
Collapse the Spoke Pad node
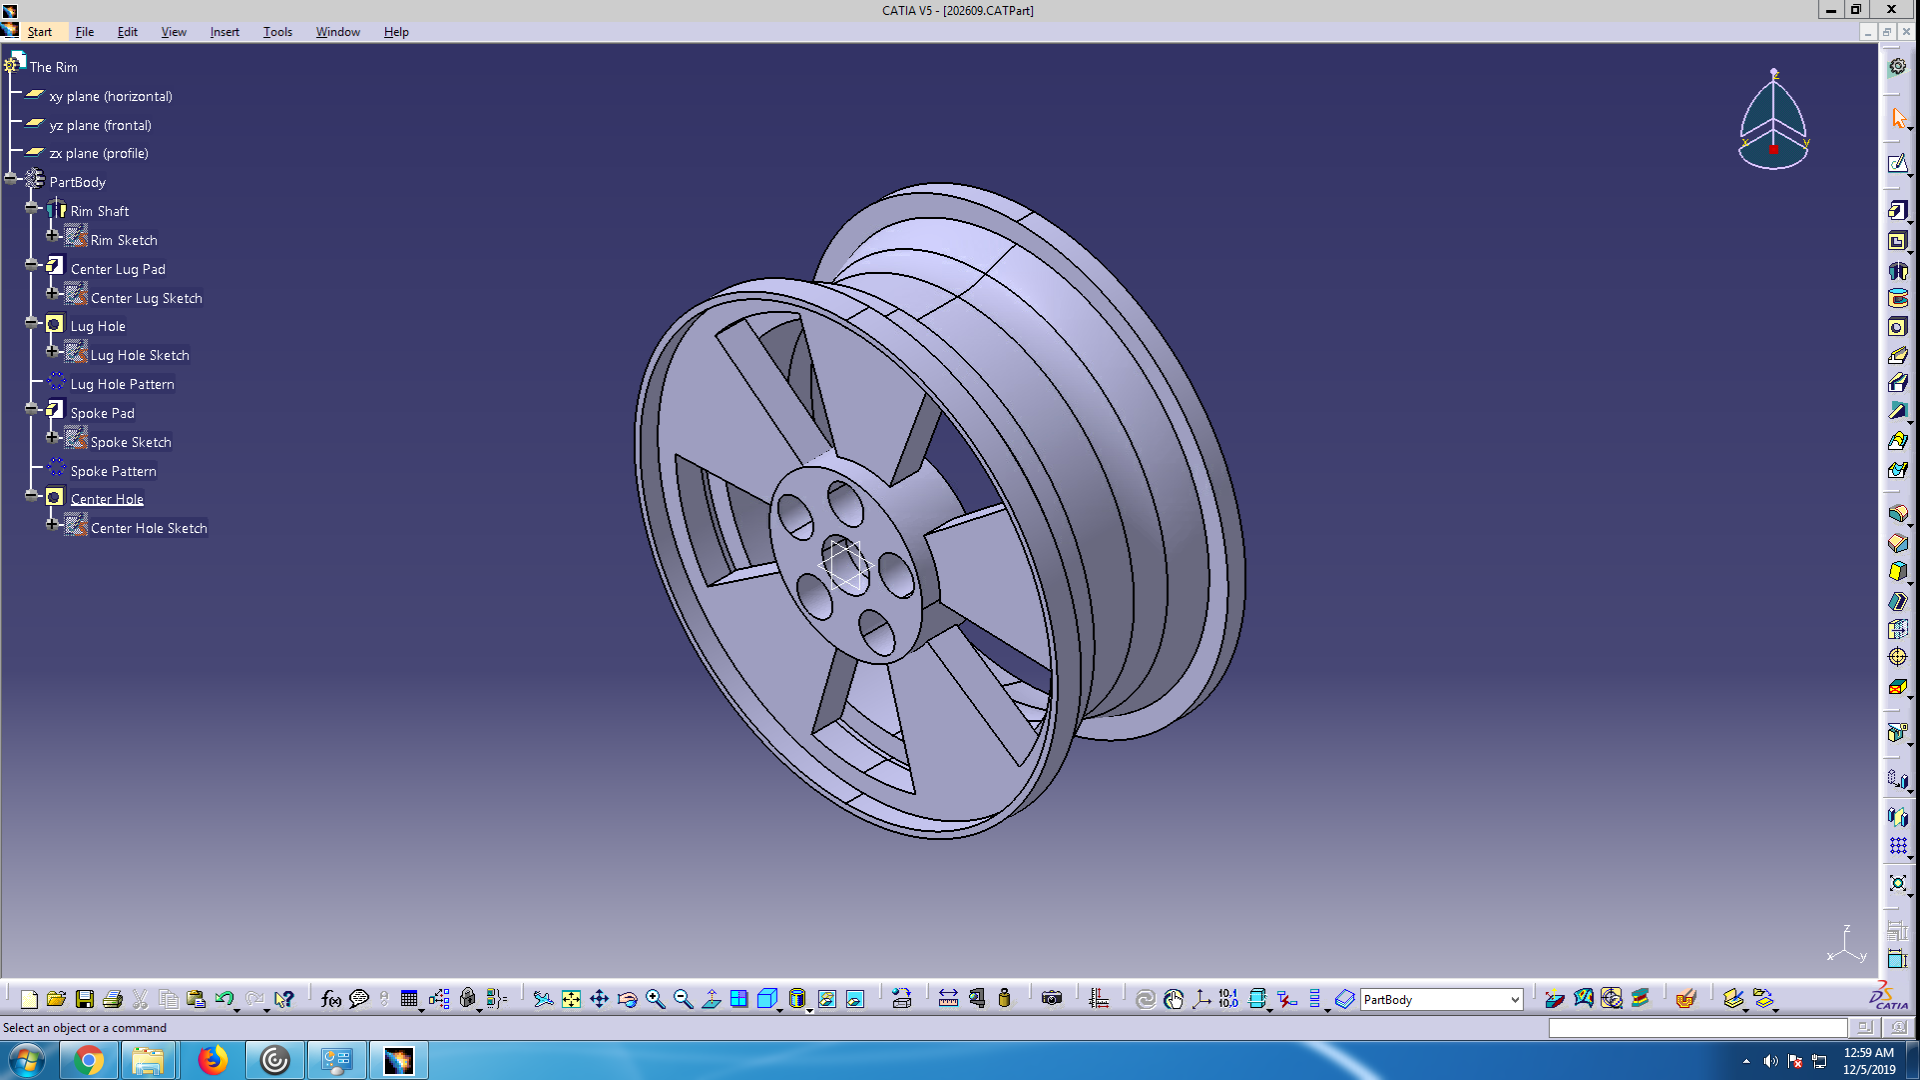(32, 409)
